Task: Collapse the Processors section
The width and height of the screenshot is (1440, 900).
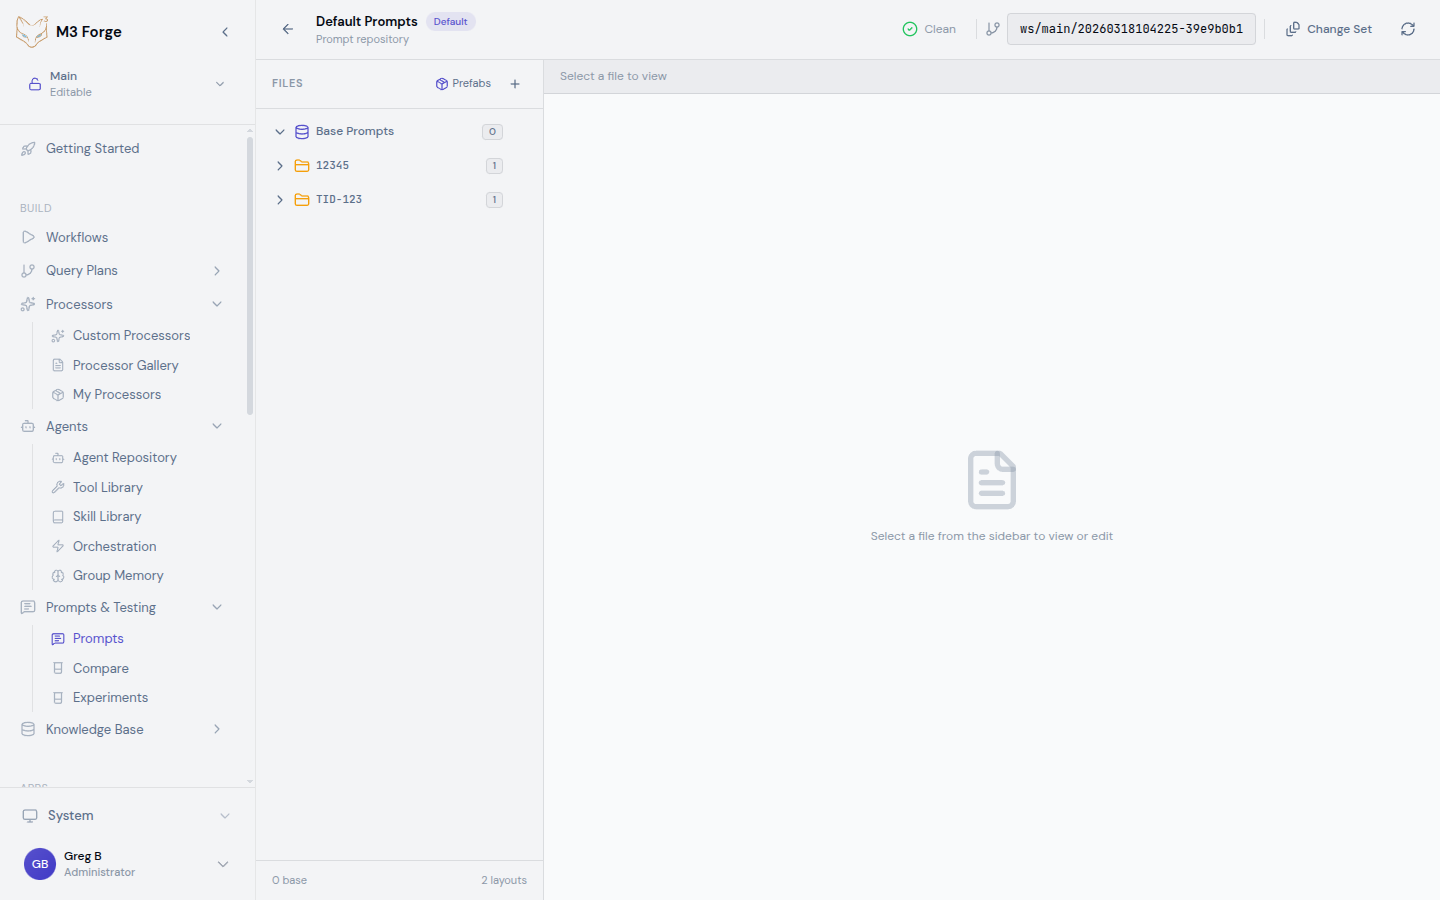Action: click(216, 304)
